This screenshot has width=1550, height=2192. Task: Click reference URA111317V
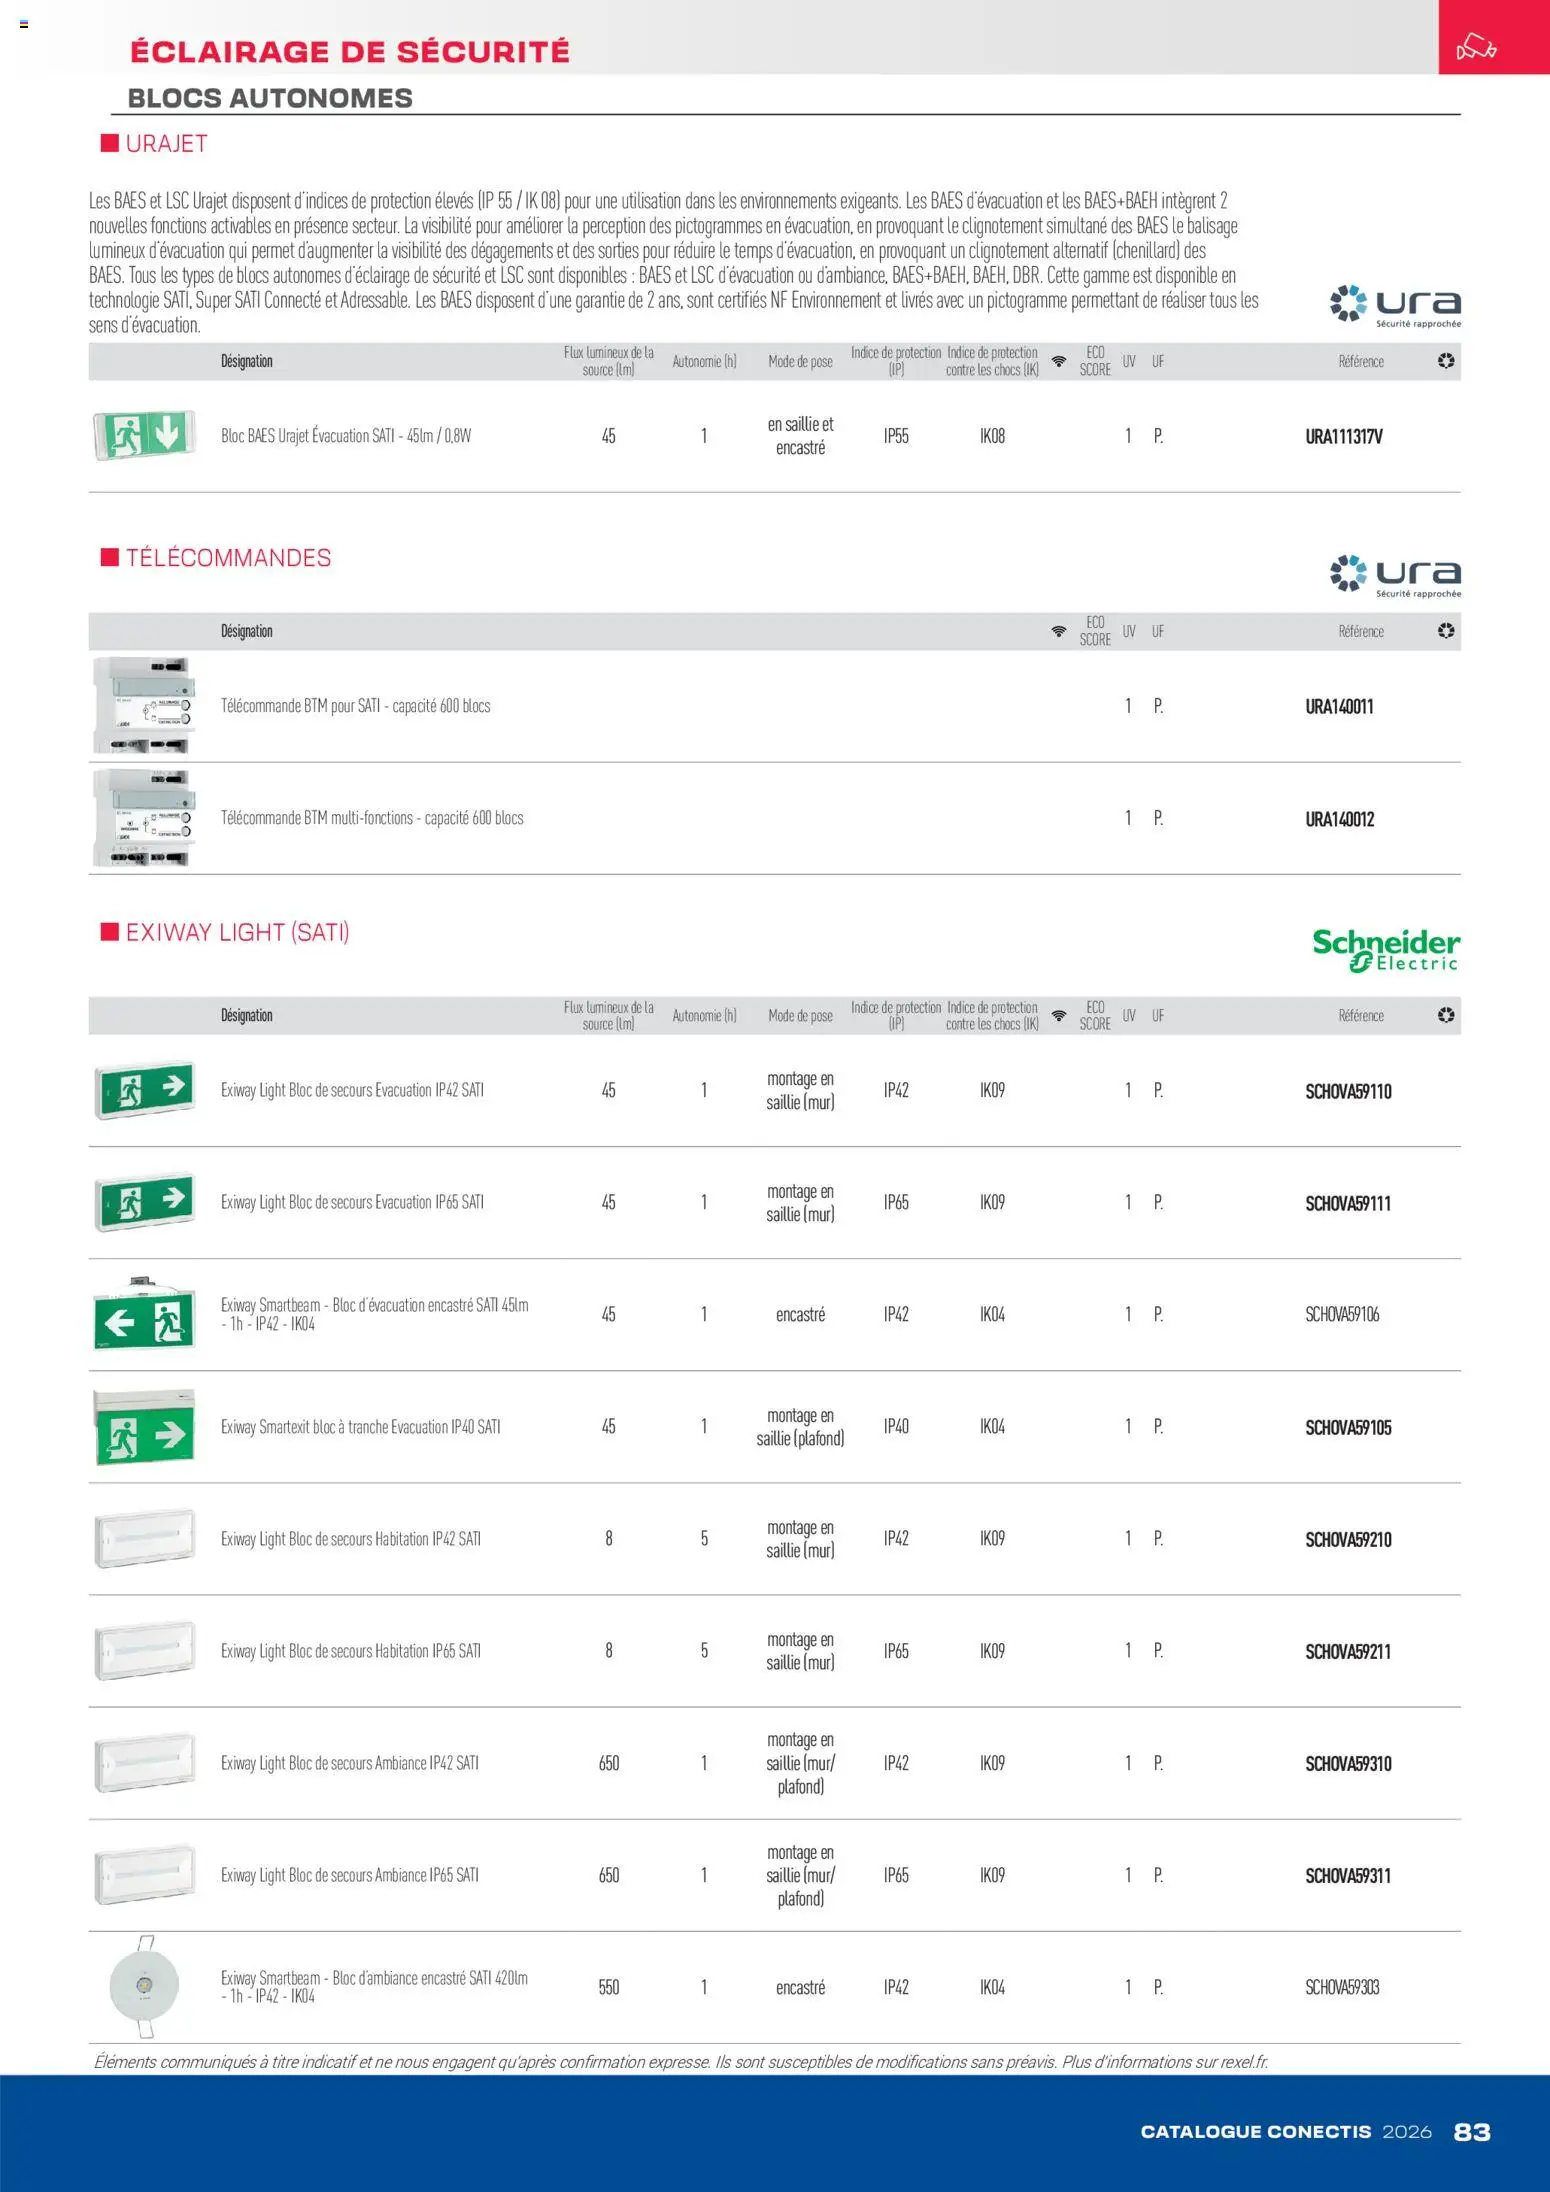(1343, 436)
